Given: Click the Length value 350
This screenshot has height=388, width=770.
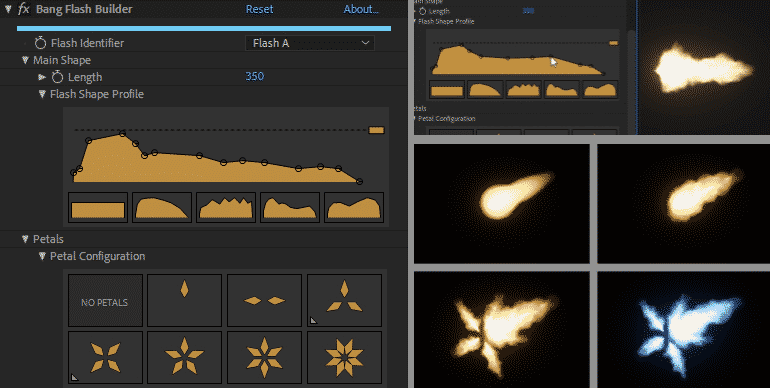Looking at the screenshot, I should click(254, 76).
